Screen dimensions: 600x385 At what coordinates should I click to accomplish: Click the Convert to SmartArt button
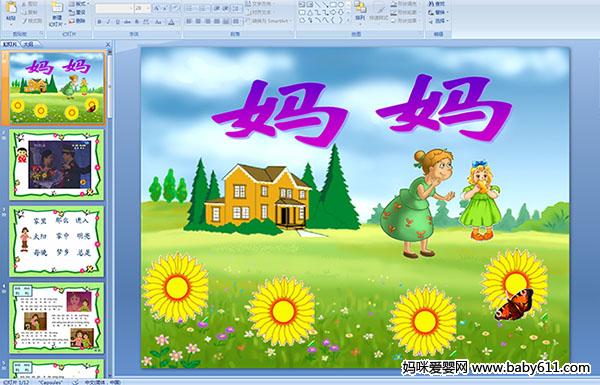point(269,21)
